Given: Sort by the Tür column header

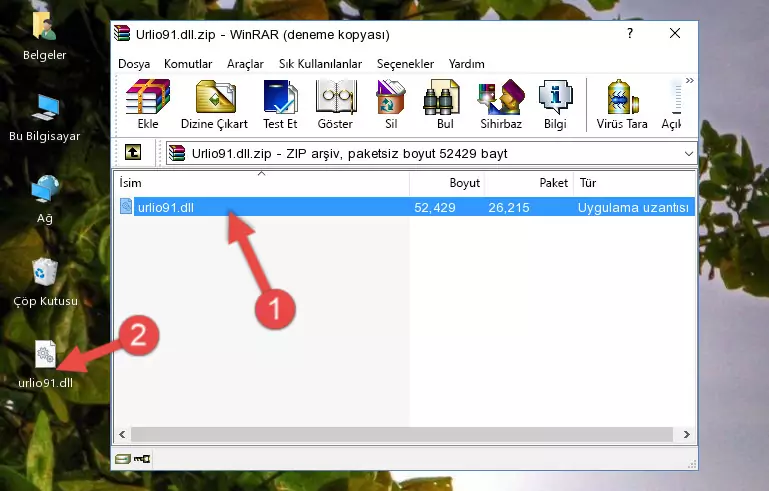Looking at the screenshot, I should (x=635, y=183).
